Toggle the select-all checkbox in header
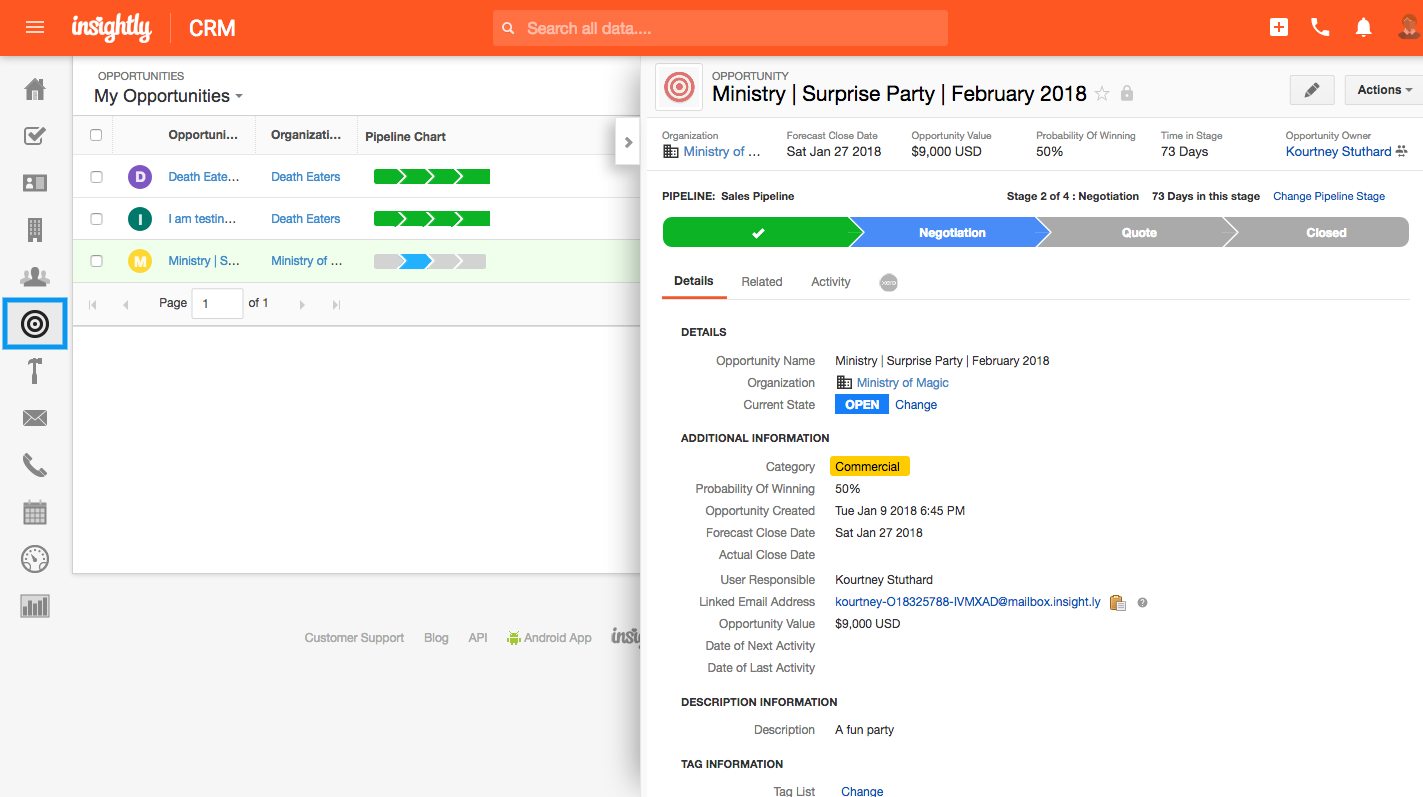Viewport: 1423px width, 797px height. click(96, 135)
